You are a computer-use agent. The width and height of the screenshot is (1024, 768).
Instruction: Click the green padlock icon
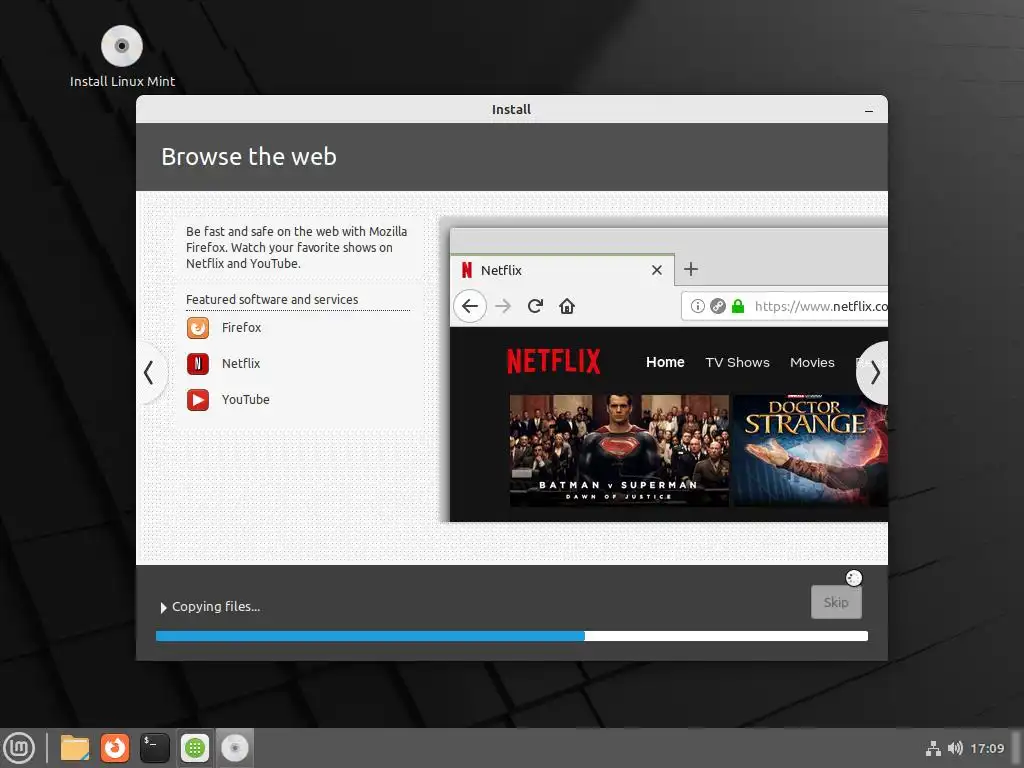[738, 306]
